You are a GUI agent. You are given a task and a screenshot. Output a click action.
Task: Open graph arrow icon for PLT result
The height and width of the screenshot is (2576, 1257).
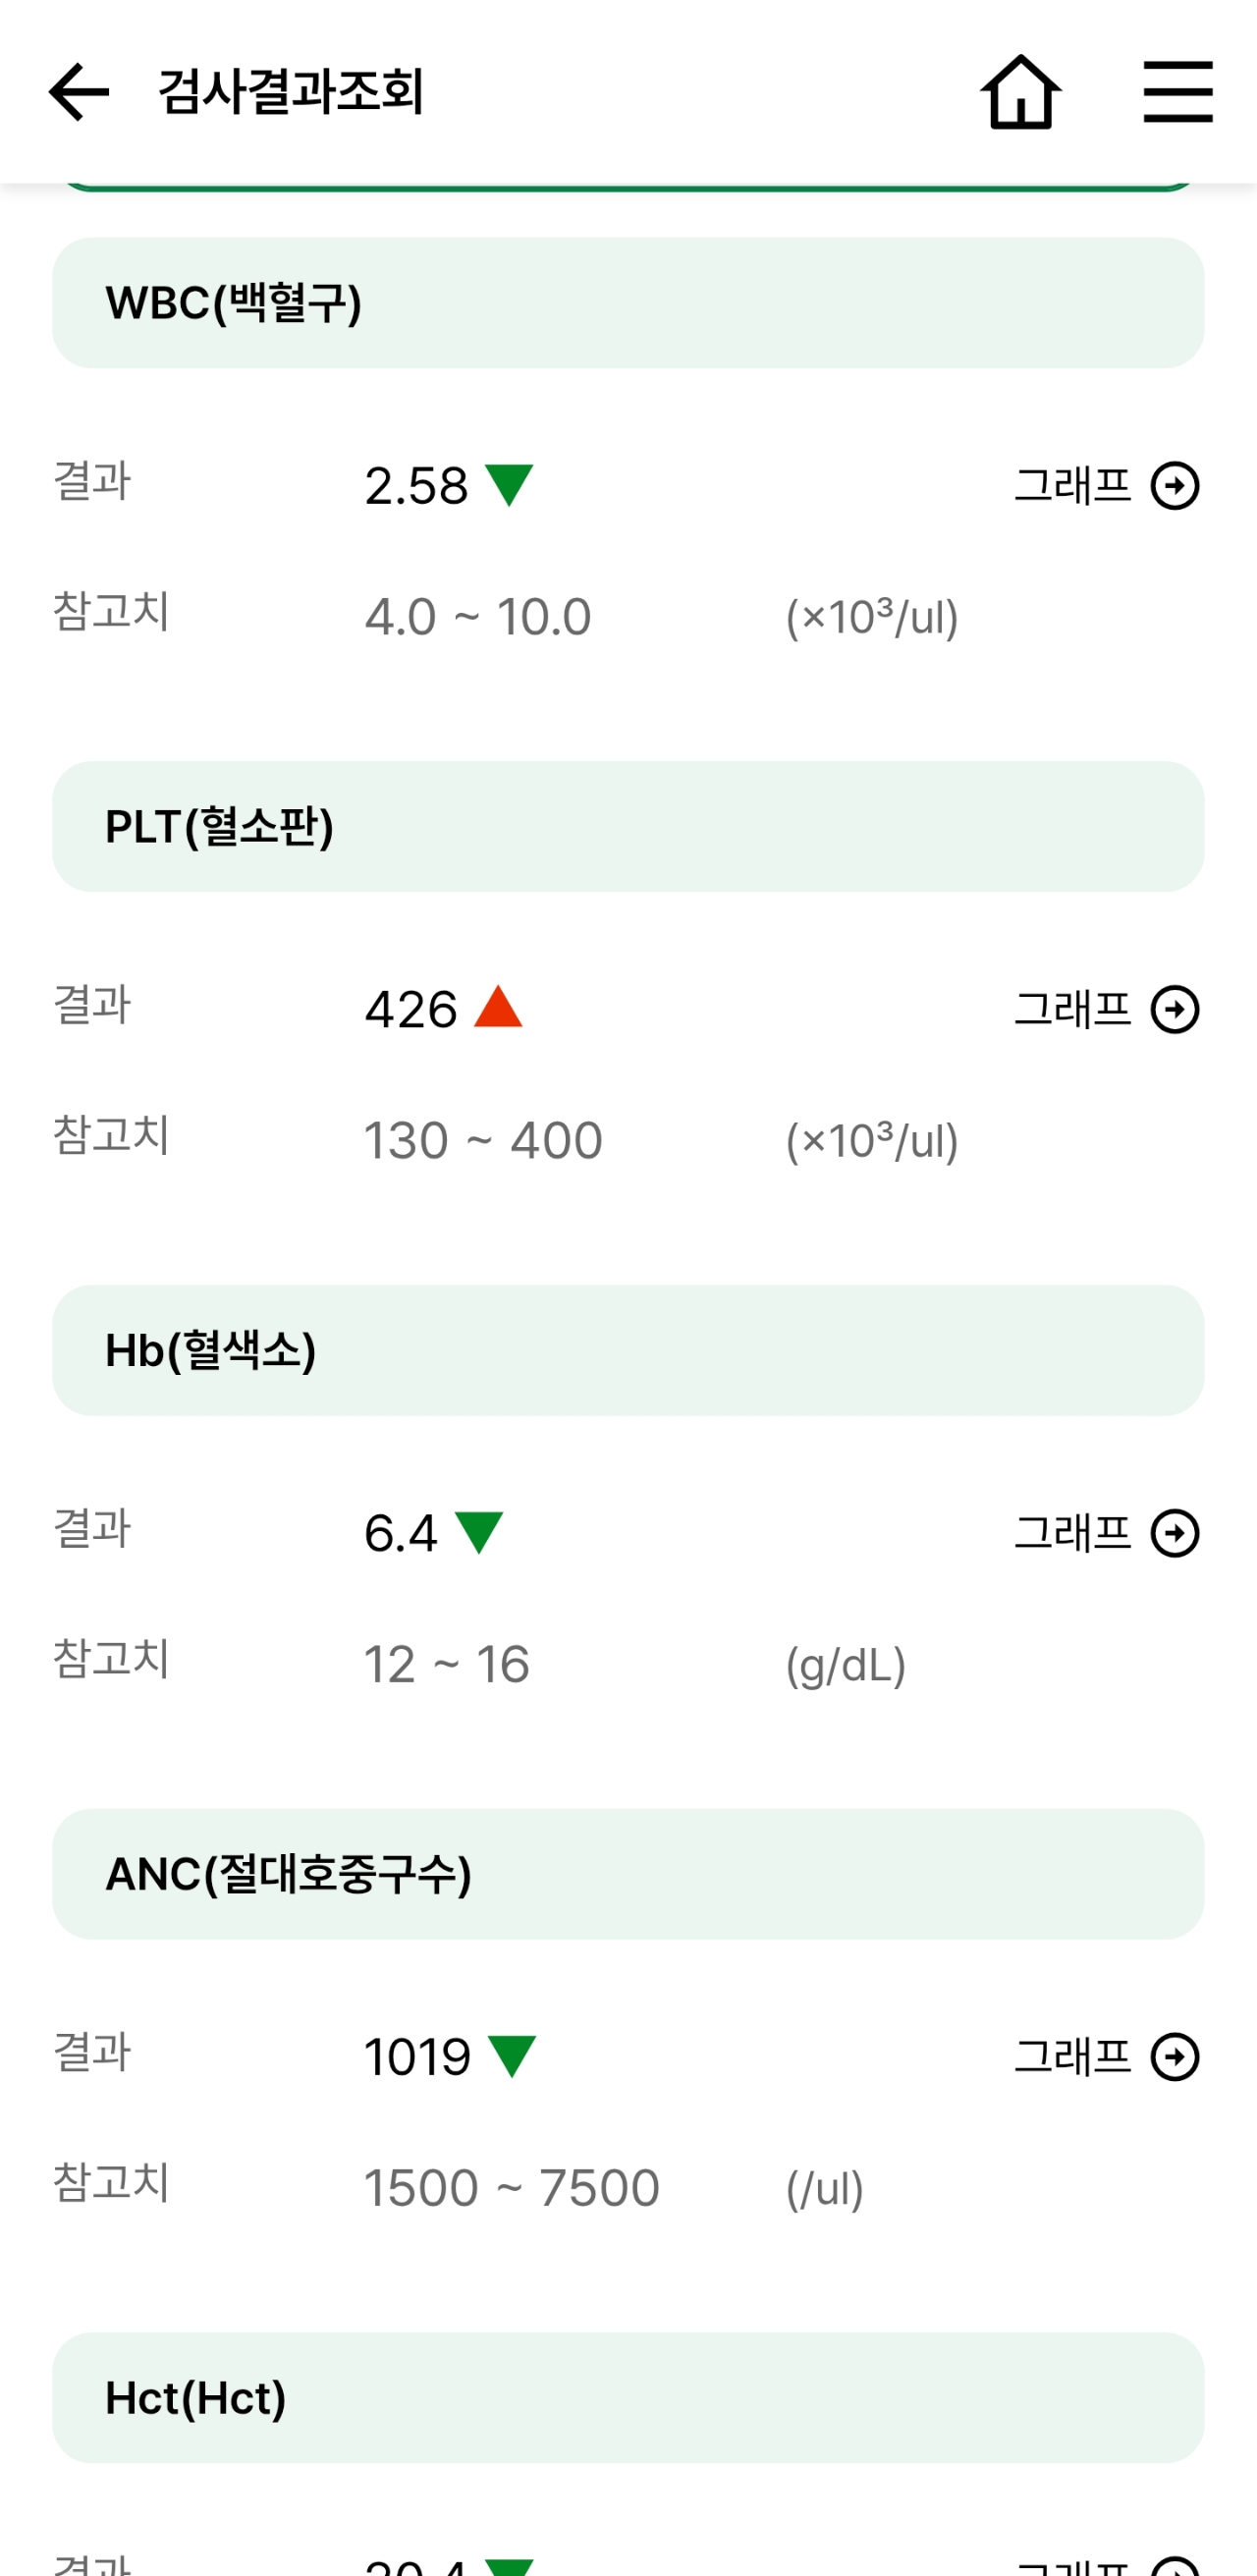coord(1175,1009)
